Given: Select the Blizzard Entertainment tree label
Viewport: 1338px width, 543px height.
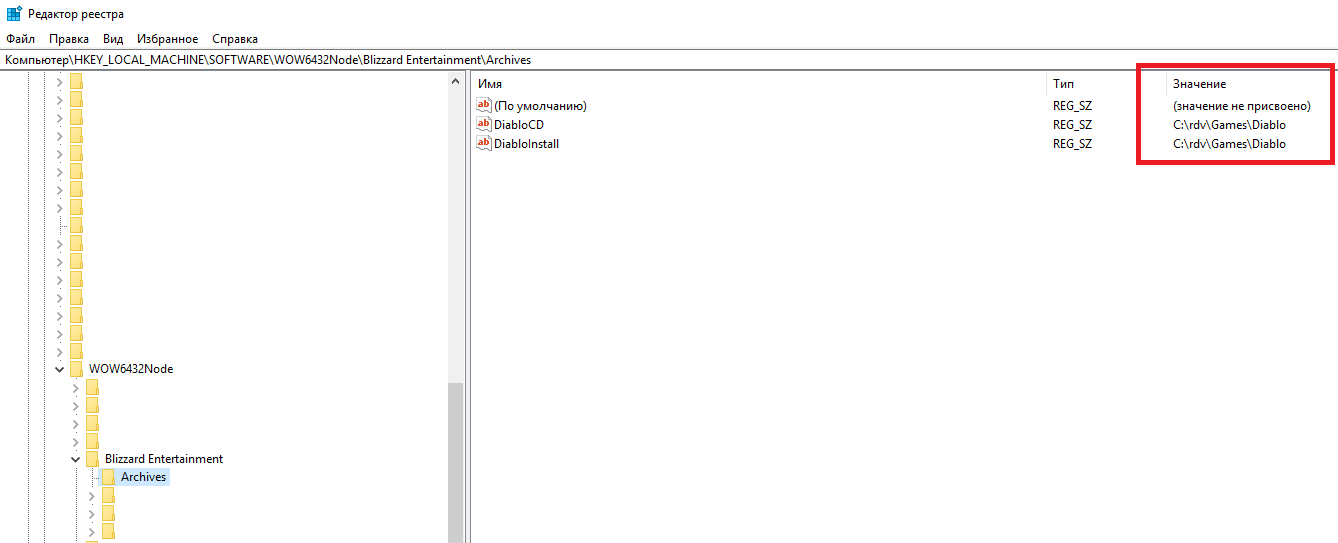Looking at the screenshot, I should point(164,459).
